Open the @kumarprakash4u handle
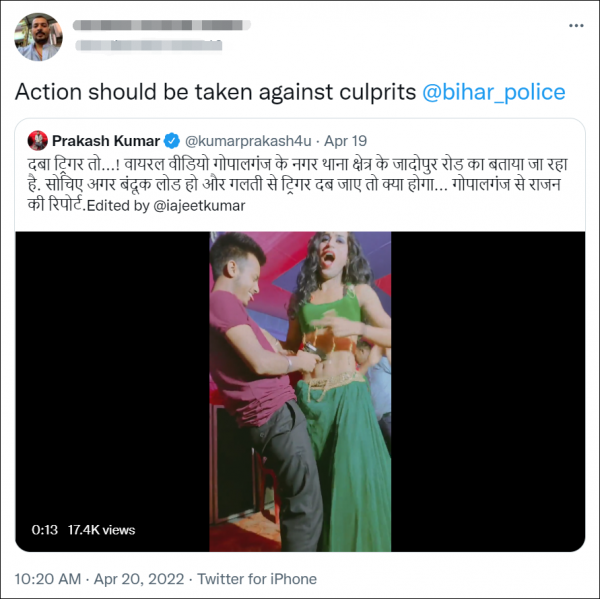Image resolution: width=600 pixels, height=599 pixels. [248, 141]
